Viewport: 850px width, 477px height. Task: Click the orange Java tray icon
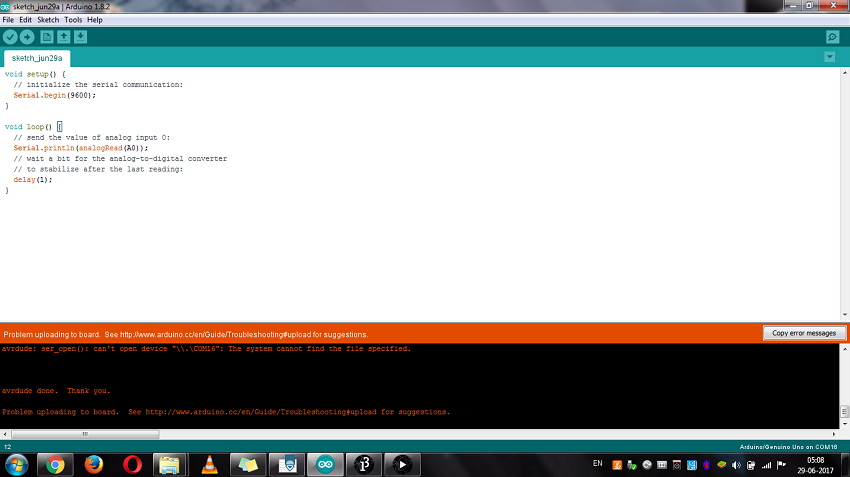pos(617,465)
